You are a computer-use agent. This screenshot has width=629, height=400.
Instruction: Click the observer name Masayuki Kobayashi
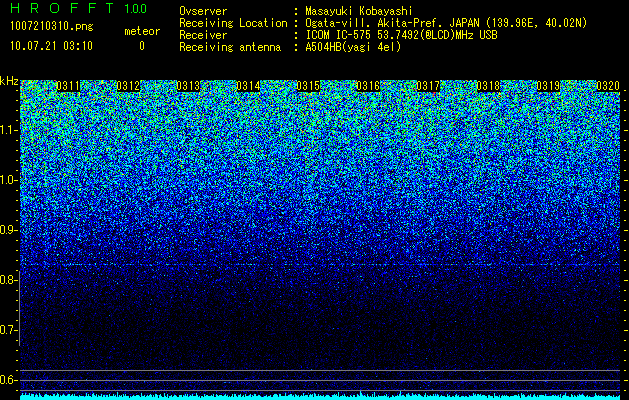[359, 11]
